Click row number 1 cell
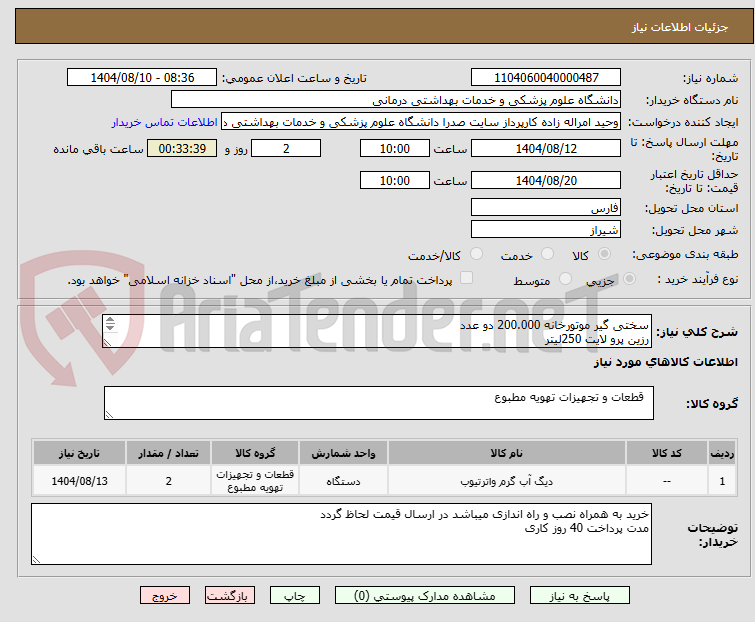755x622 pixels. tap(722, 481)
